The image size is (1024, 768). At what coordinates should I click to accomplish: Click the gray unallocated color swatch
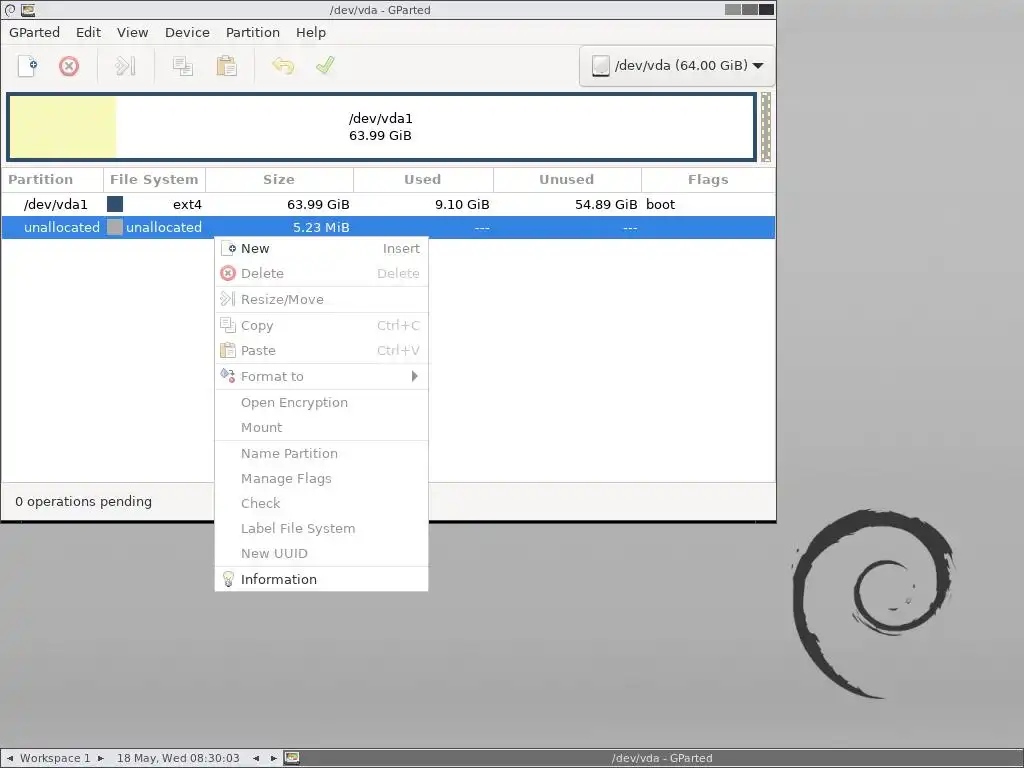point(115,227)
